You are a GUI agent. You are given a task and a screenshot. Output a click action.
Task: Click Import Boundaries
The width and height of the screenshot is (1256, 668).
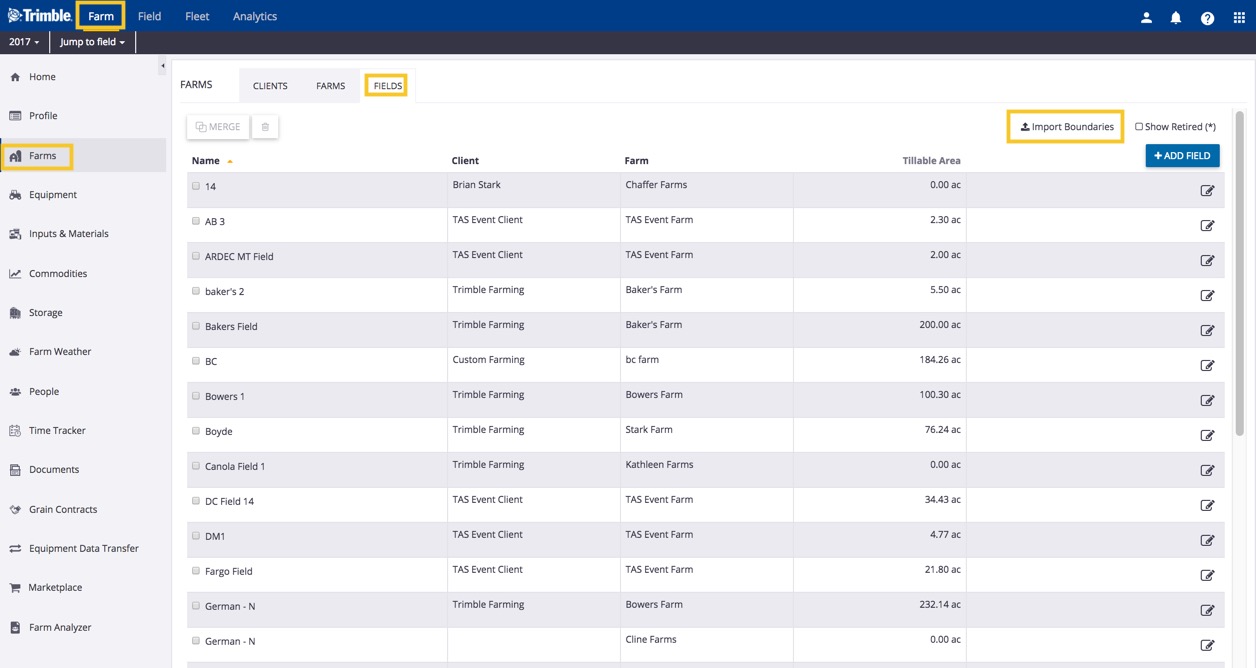click(x=1066, y=127)
